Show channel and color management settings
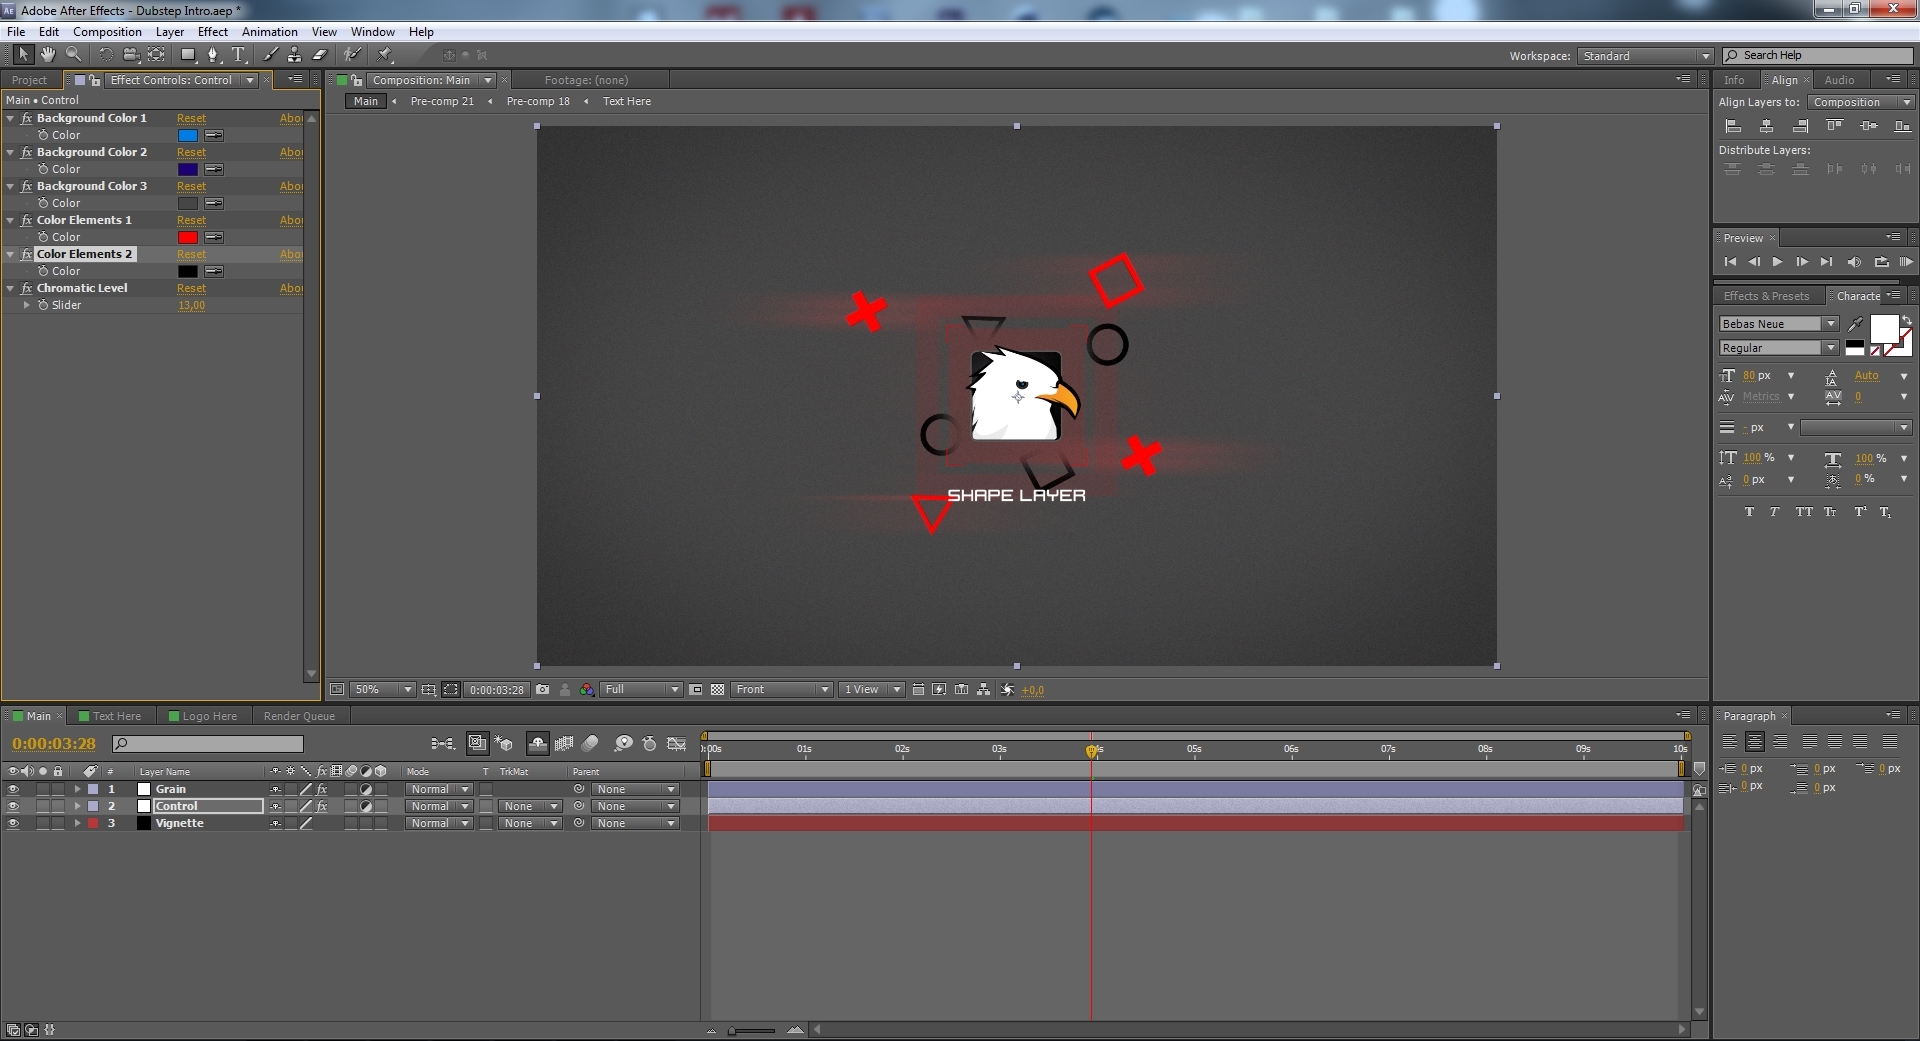 tap(587, 690)
